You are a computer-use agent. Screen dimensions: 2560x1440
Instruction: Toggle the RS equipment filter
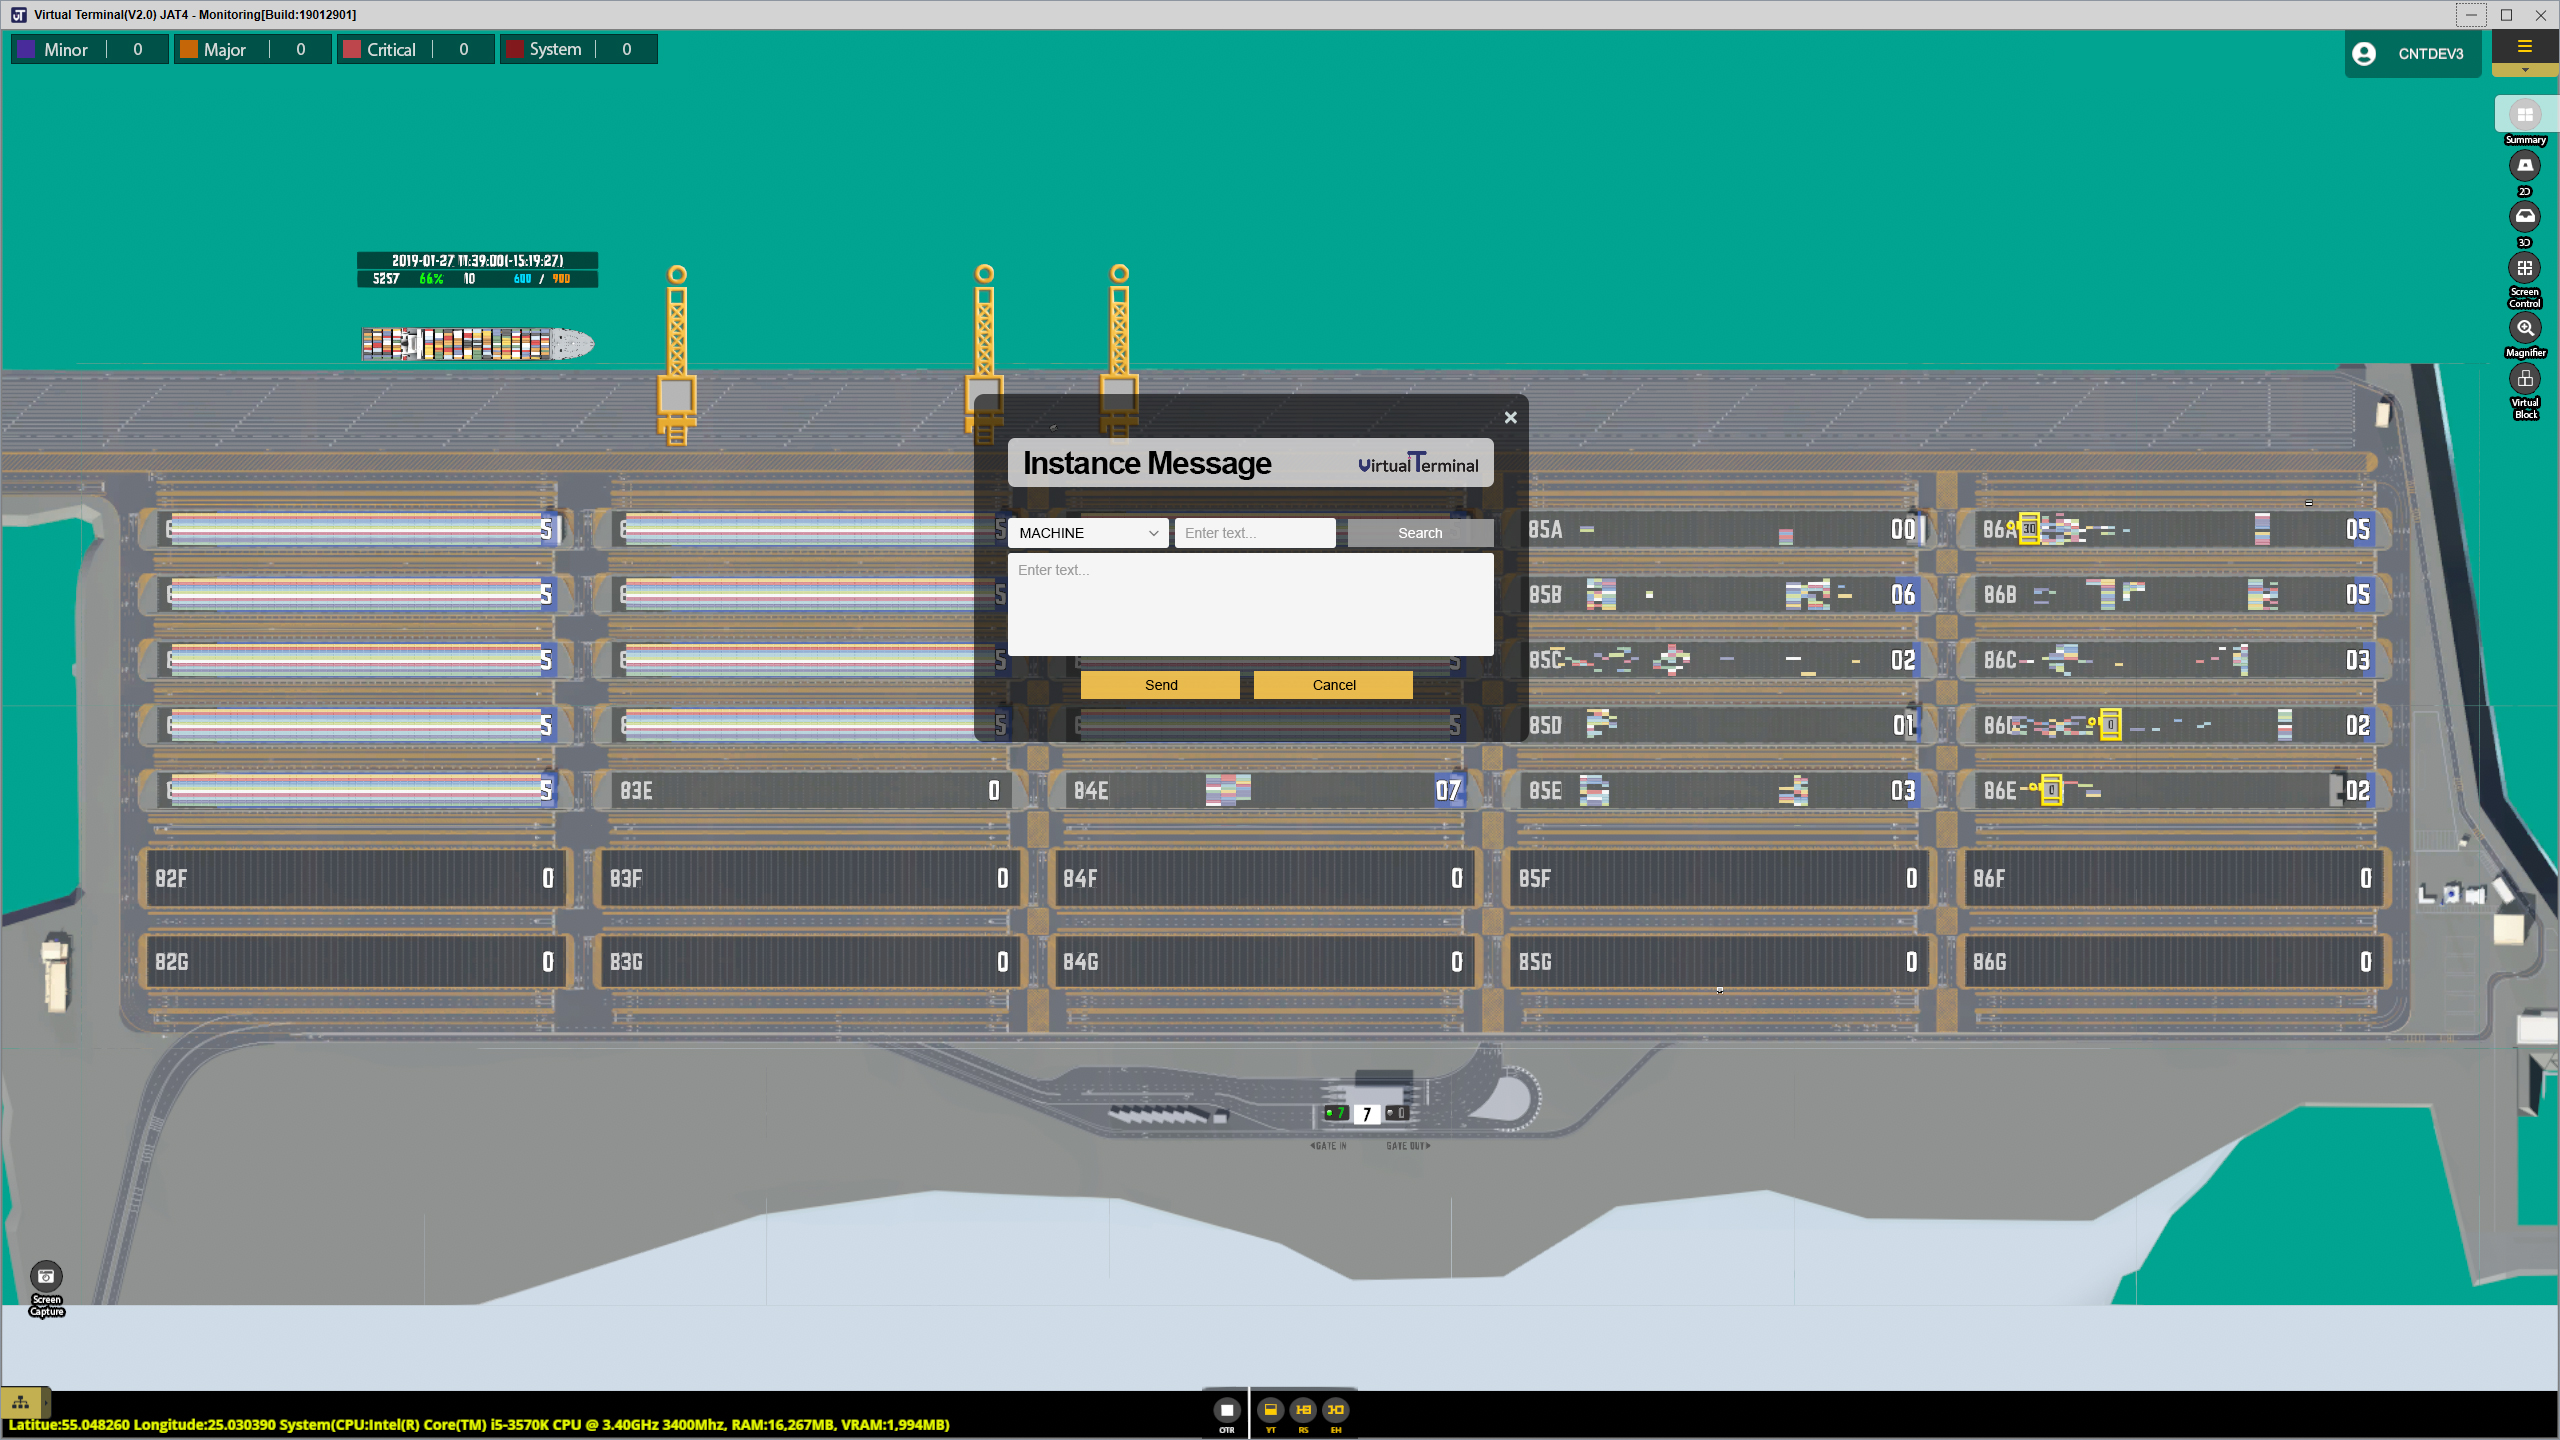pos(1303,1410)
